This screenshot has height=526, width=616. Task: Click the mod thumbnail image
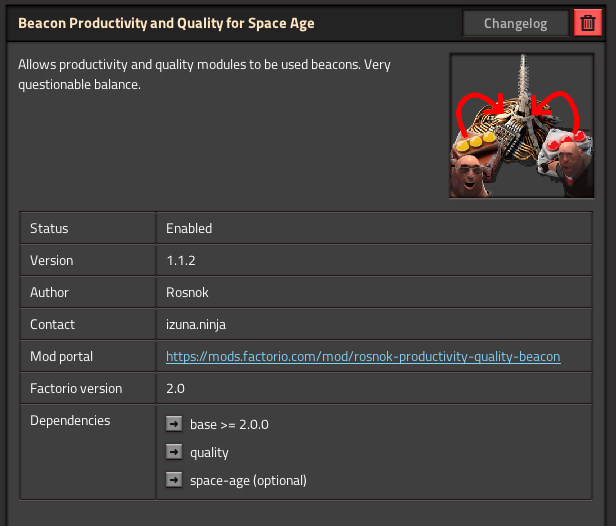pos(523,125)
